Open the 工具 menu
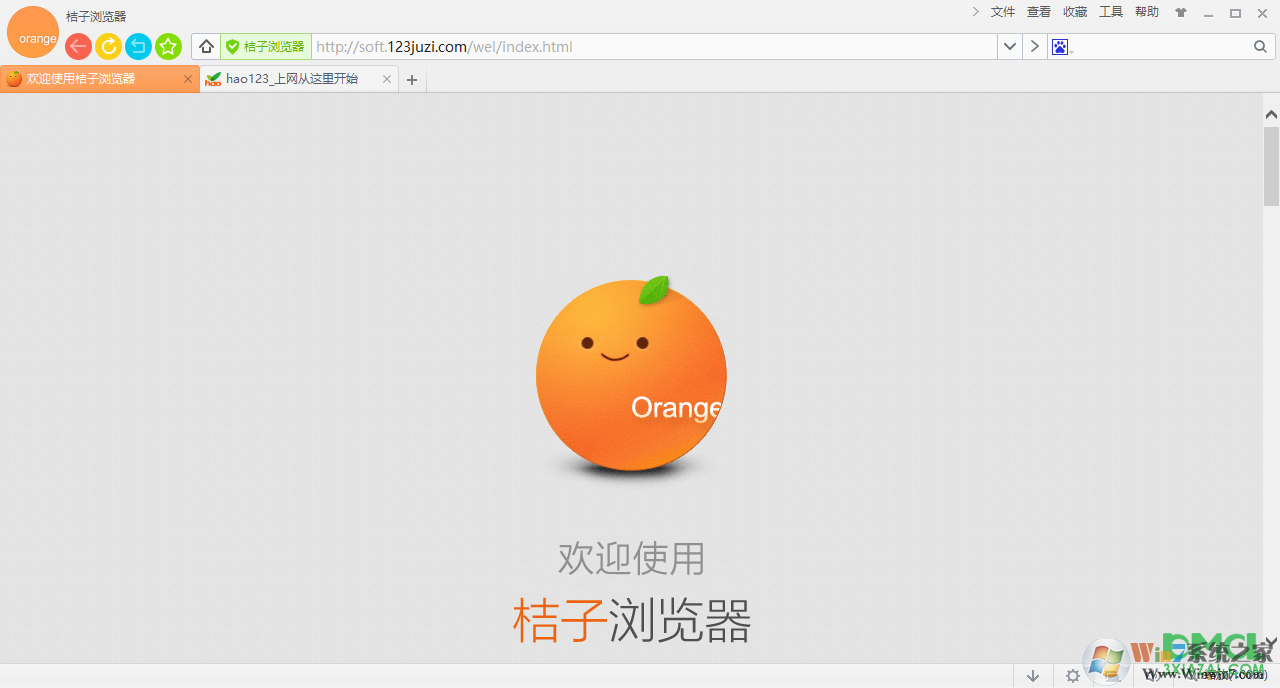The width and height of the screenshot is (1280, 688). [1110, 12]
